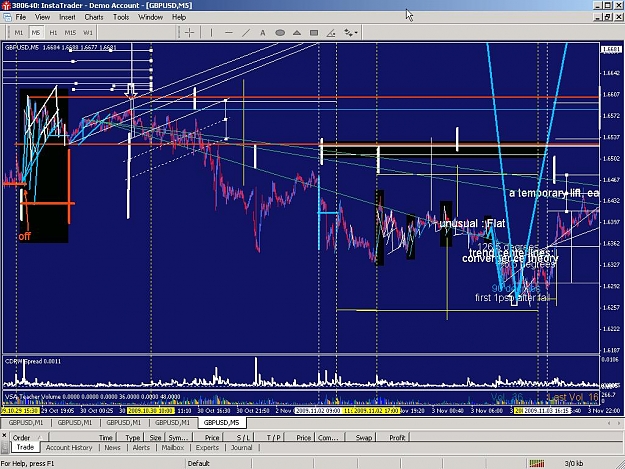Viewport: 625px width, 469px height.
Task: Switch chart timeframe to W1
Action: click(88, 33)
